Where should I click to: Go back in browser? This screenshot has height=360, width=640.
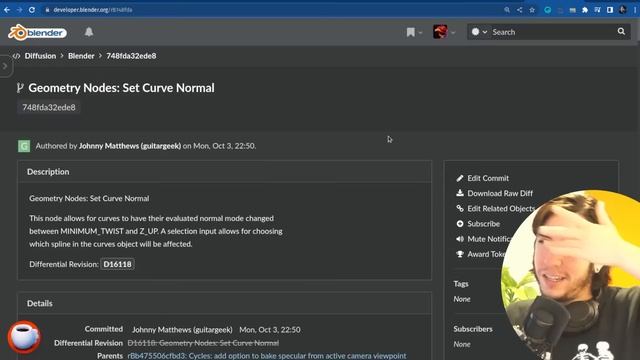coord(7,10)
